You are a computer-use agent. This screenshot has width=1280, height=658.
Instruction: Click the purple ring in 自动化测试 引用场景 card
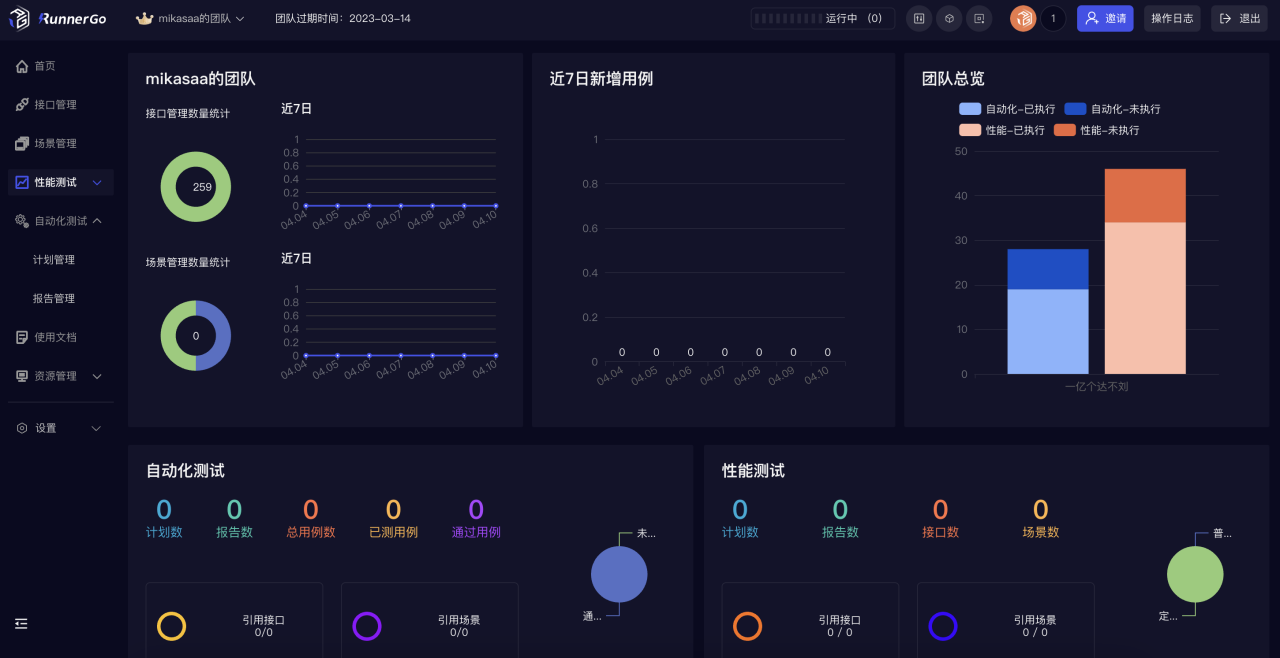(x=367, y=626)
